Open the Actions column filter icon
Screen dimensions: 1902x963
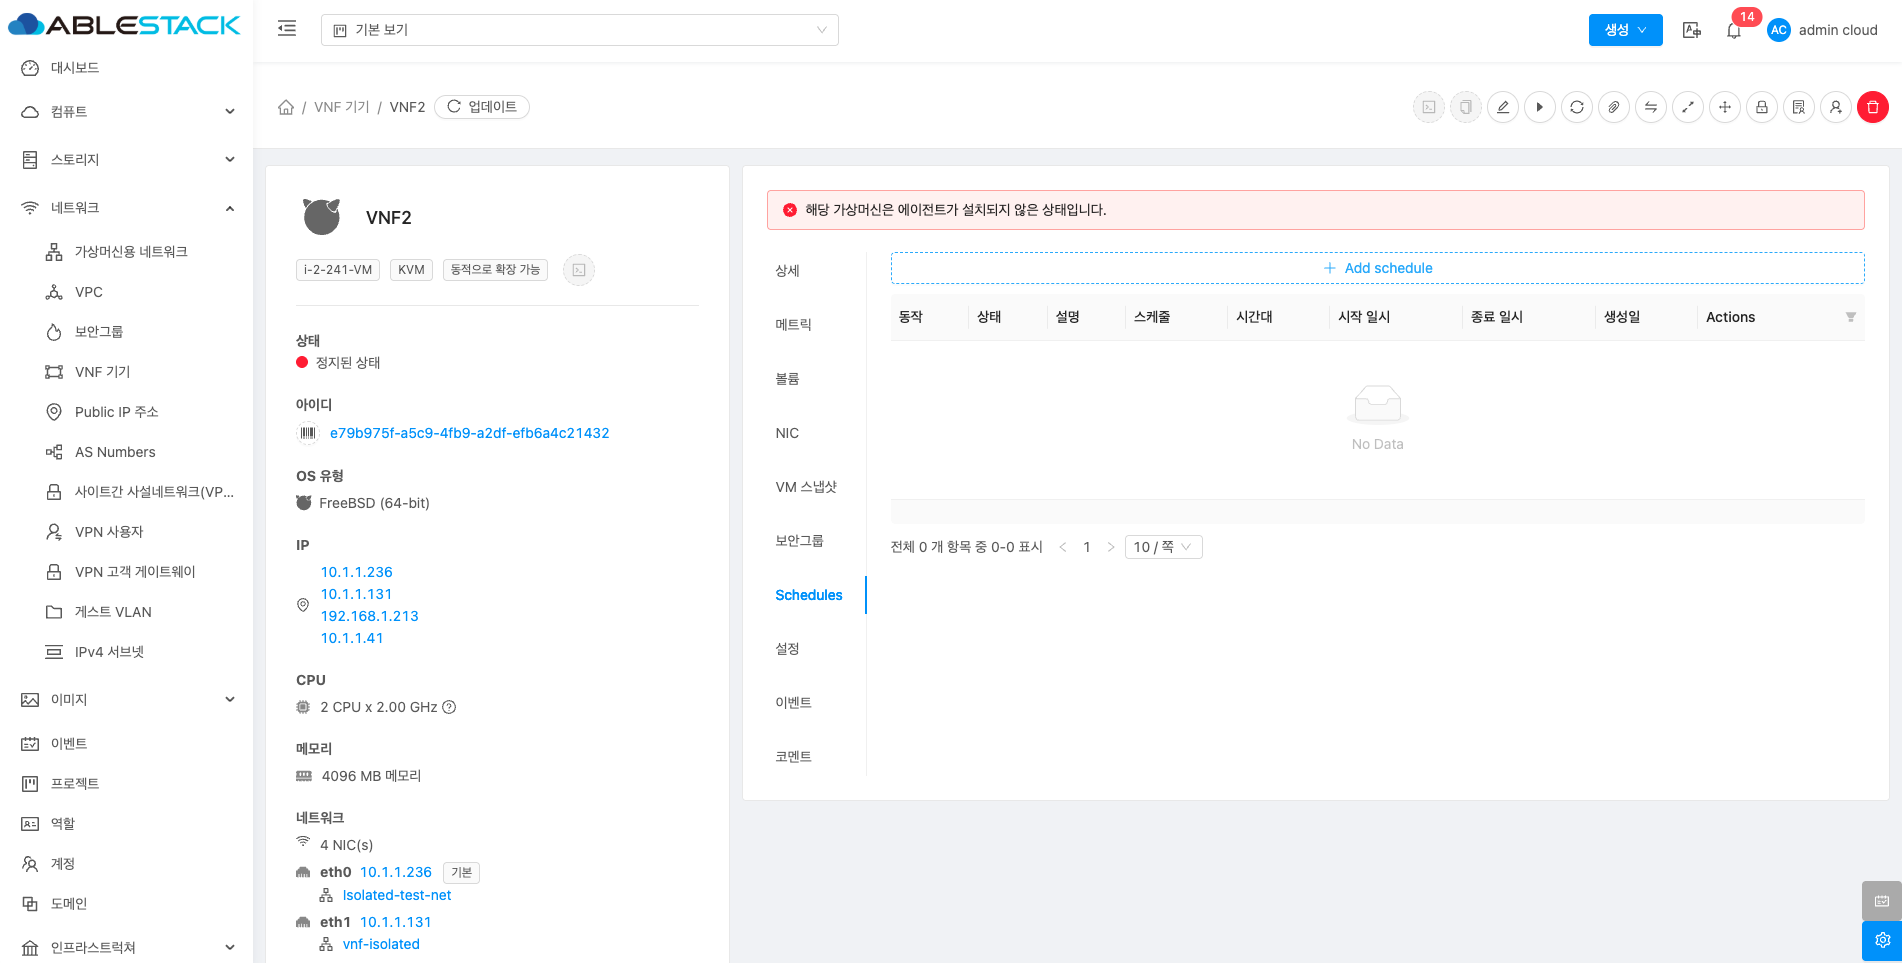(x=1850, y=317)
